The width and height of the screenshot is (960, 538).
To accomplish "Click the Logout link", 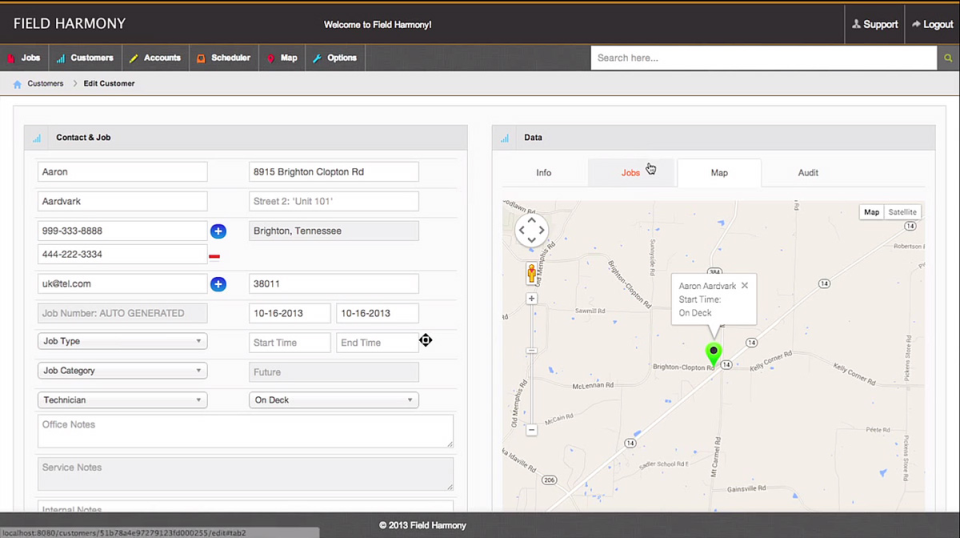I will click(x=932, y=24).
